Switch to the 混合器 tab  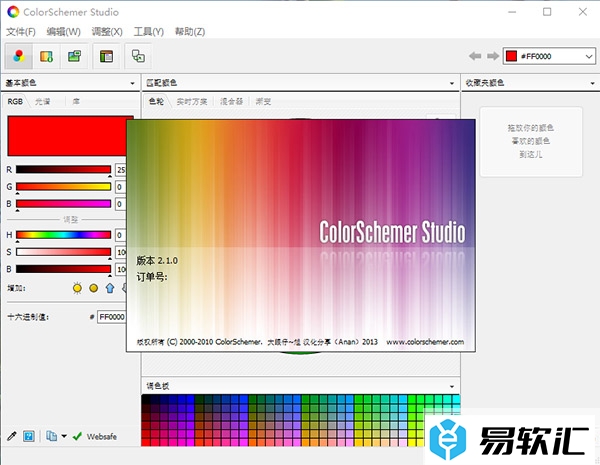232,101
